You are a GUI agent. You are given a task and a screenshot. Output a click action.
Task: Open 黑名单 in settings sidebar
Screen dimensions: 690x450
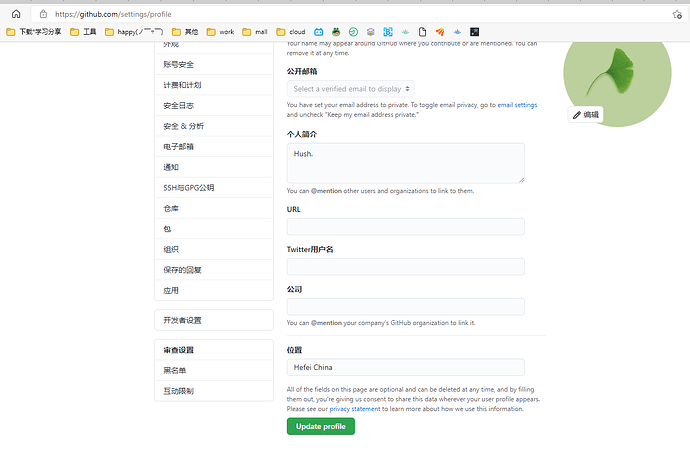tap(214, 370)
